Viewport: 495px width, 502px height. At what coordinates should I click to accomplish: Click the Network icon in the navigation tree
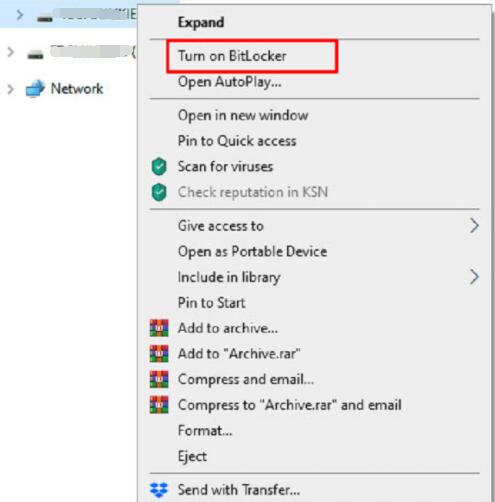pos(35,89)
